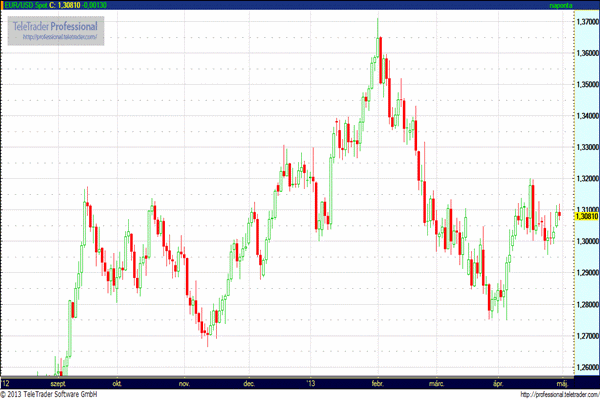
Task: Click the 1,26000 price axis label
Action: [587, 366]
